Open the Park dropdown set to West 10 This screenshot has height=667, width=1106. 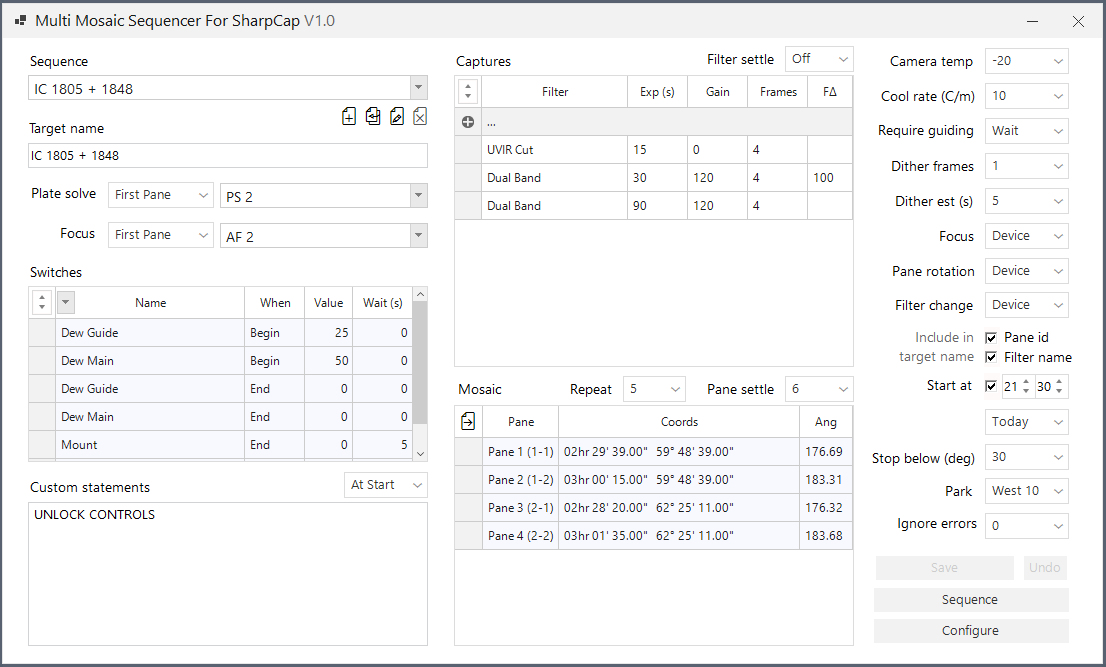click(1026, 490)
